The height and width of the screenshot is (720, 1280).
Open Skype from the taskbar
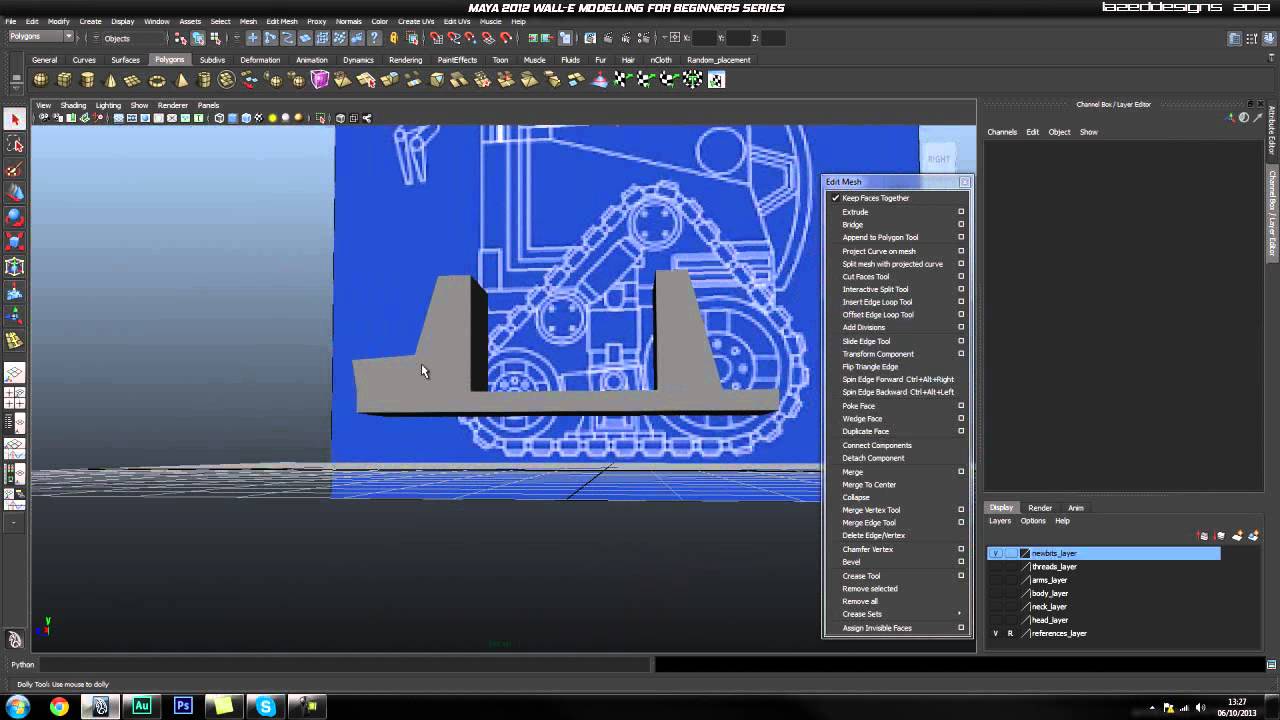[265, 707]
